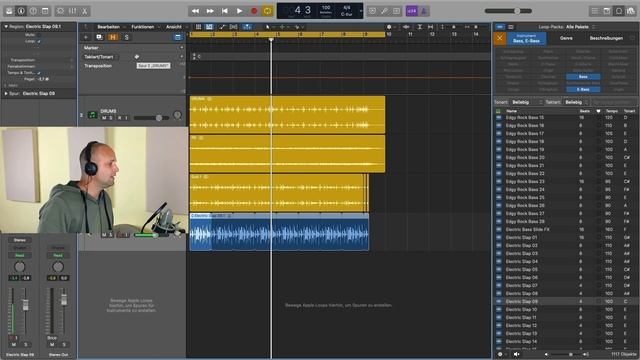Toggle the Metronome button
This screenshot has width=640, height=360.
tap(424, 11)
